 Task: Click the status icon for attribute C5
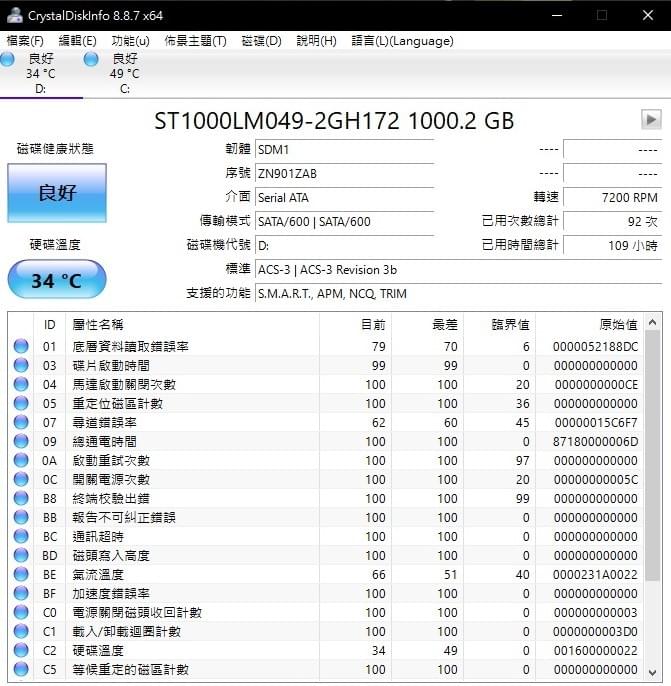point(21,669)
